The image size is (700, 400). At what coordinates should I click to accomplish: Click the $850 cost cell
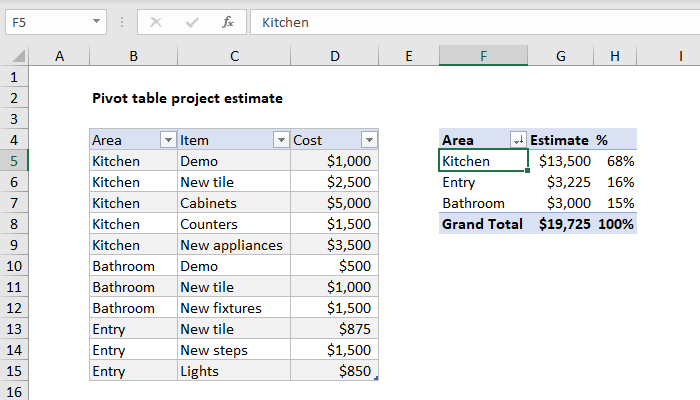click(x=334, y=371)
